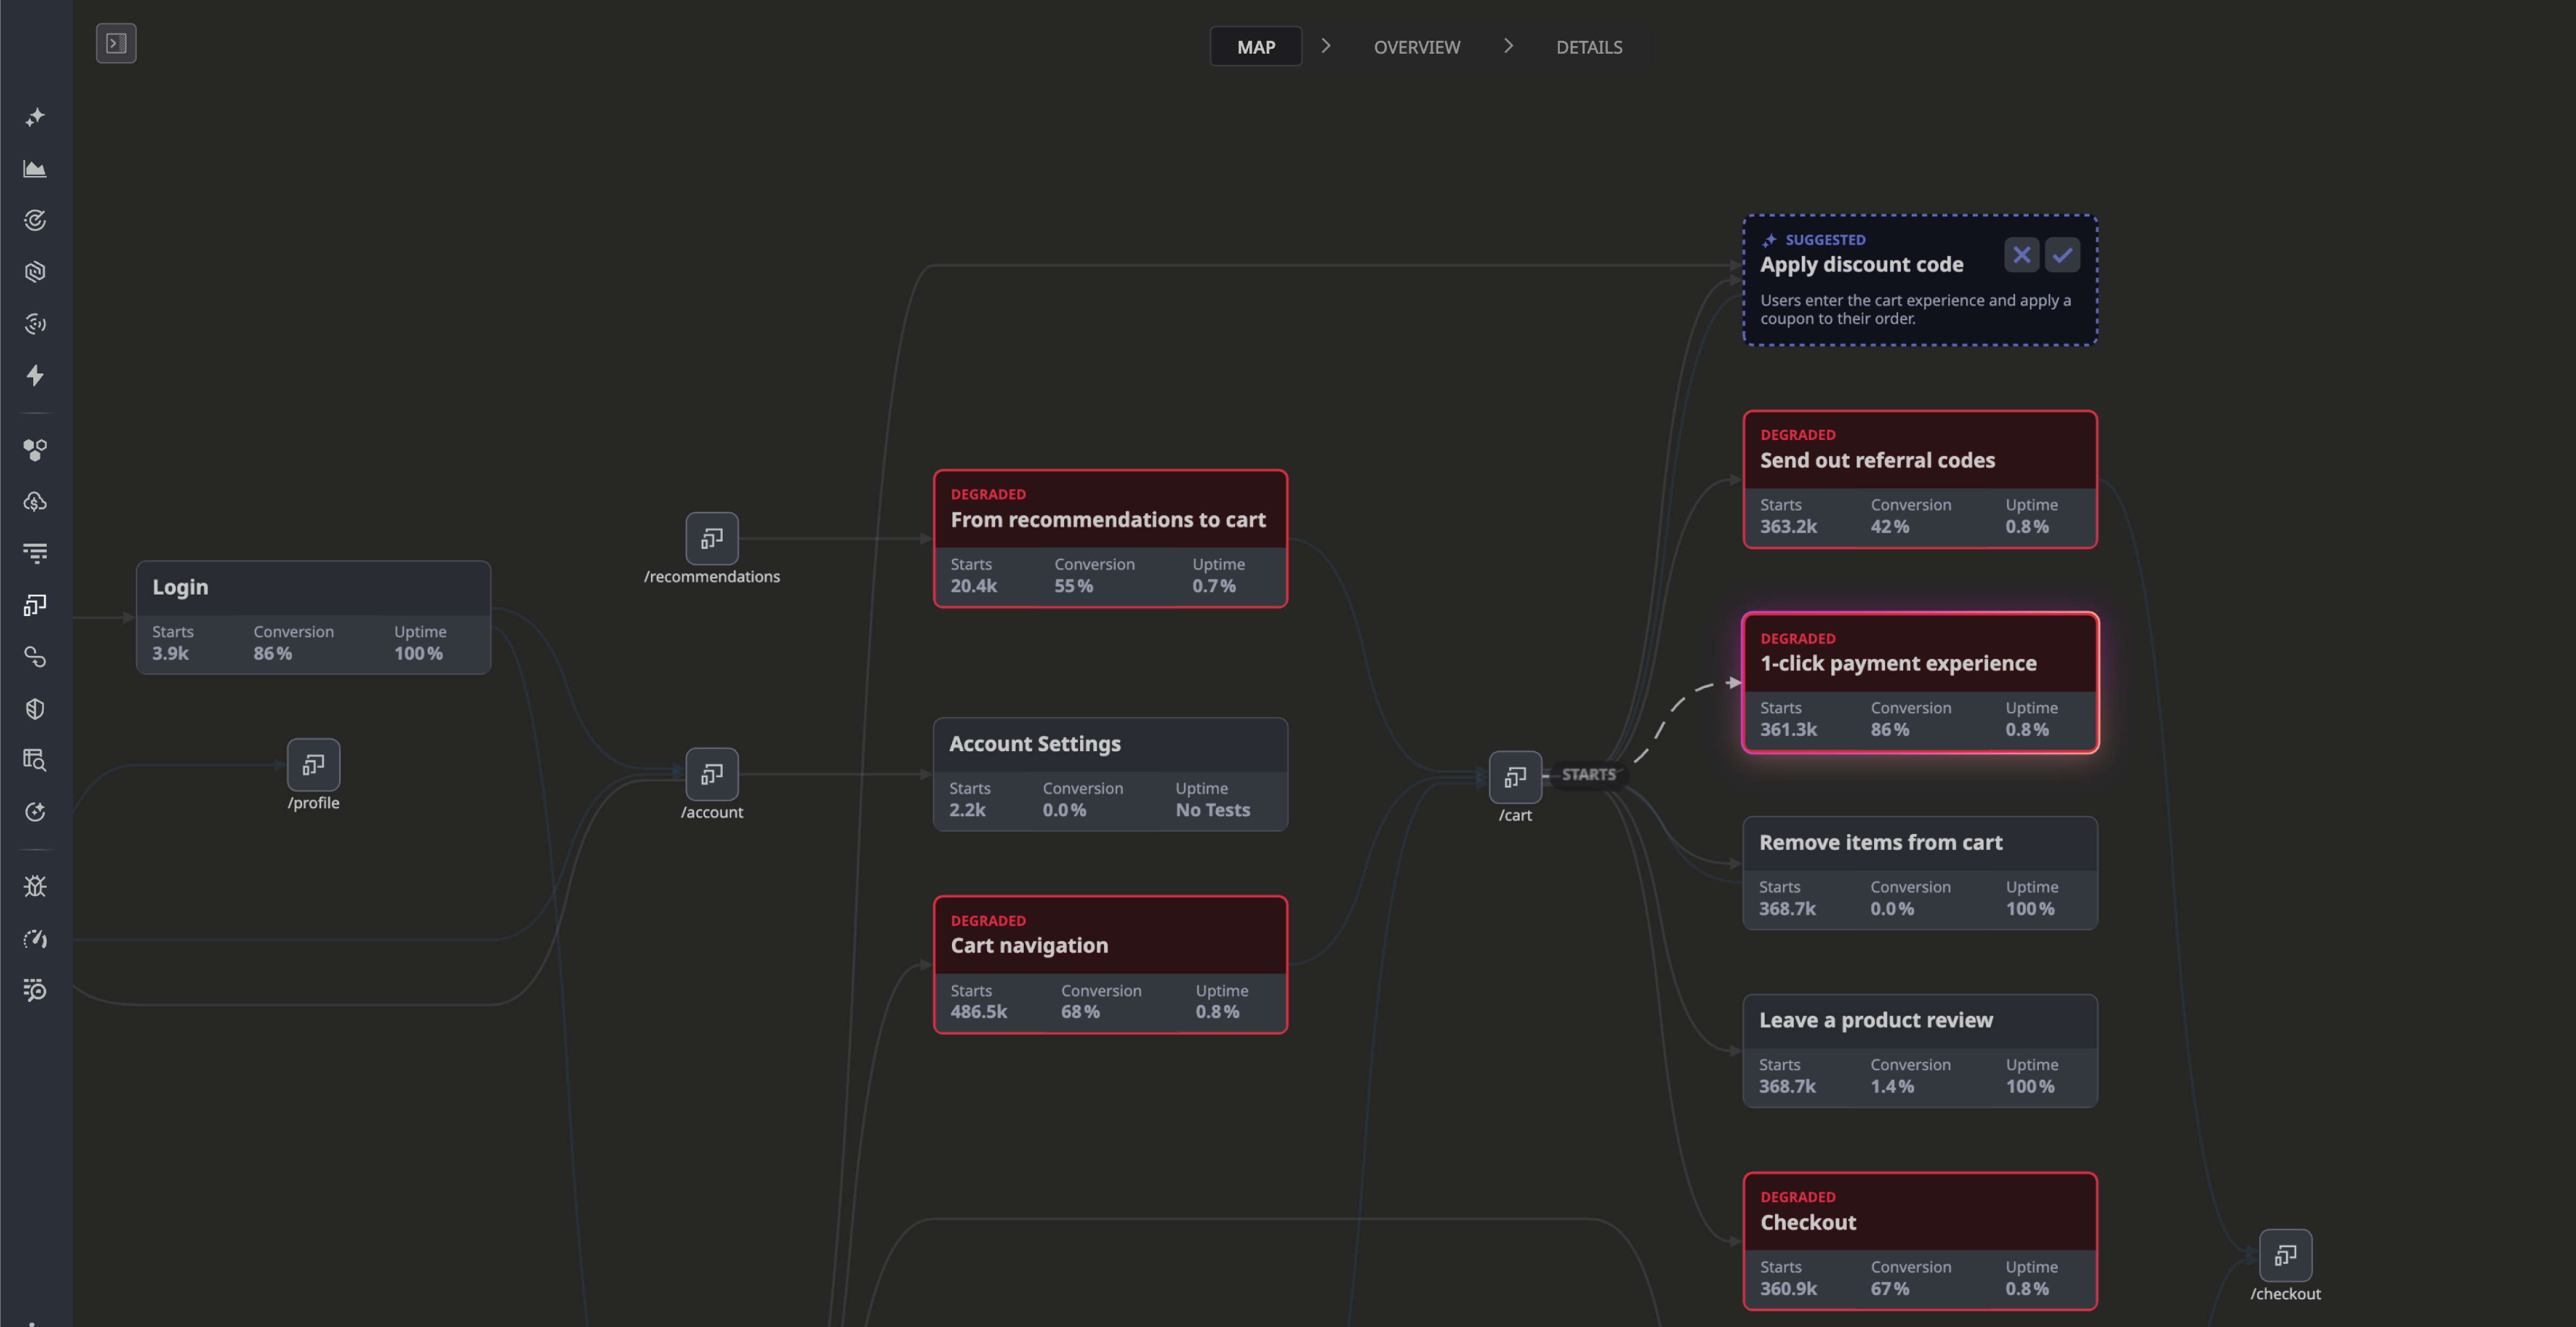Open the linked path icon in sidebar
2576x1327 pixels.
35,657
